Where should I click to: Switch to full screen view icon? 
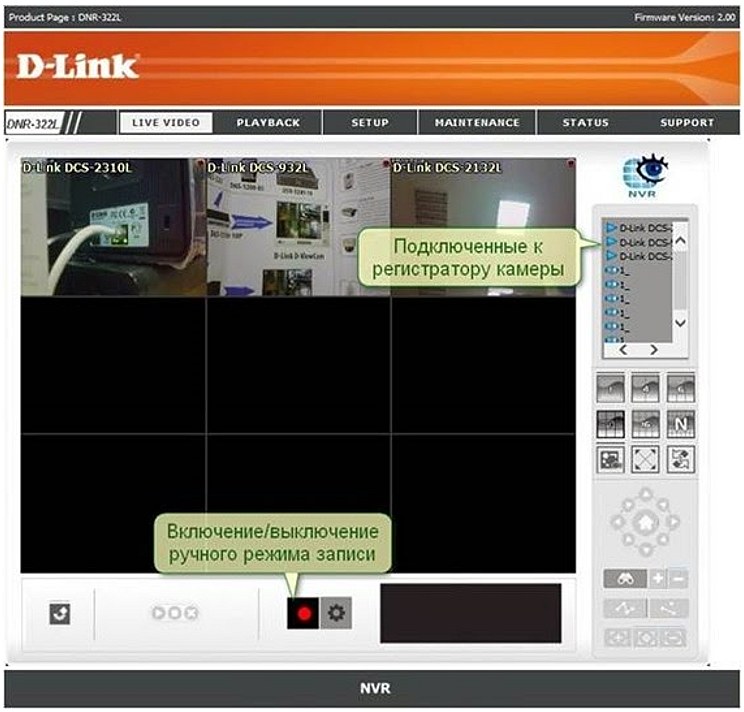point(646,459)
